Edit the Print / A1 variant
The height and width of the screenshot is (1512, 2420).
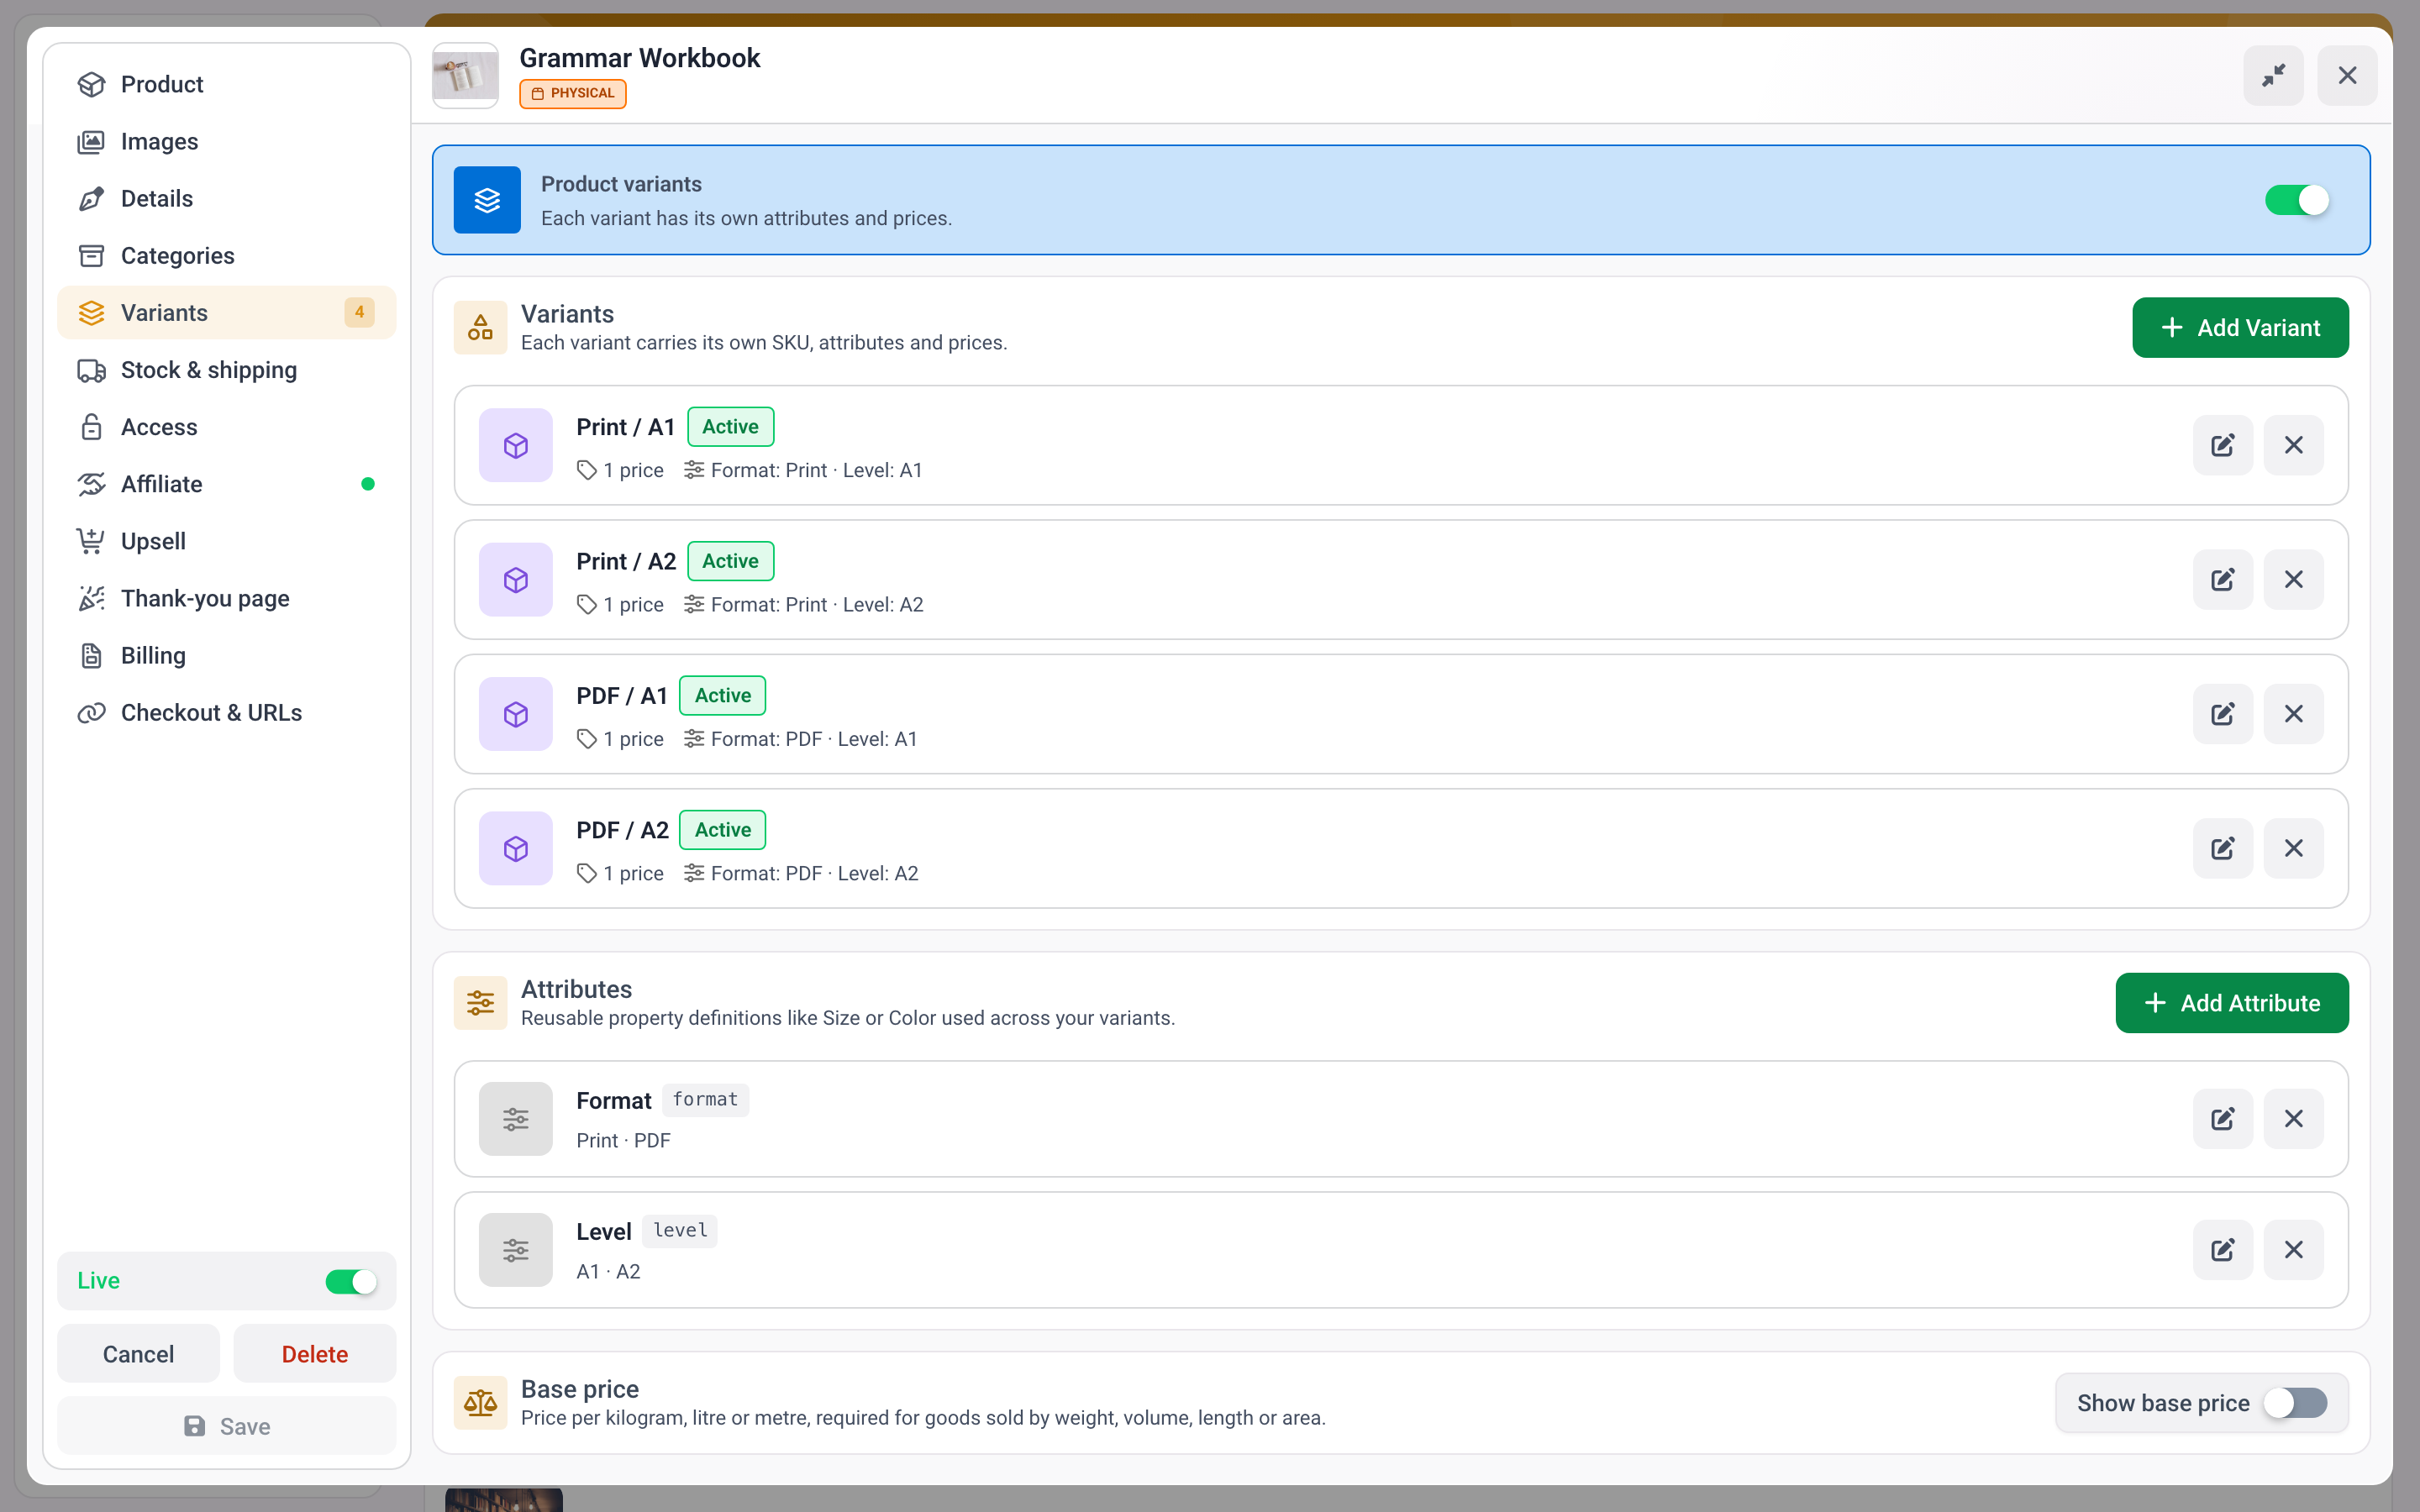click(2222, 445)
